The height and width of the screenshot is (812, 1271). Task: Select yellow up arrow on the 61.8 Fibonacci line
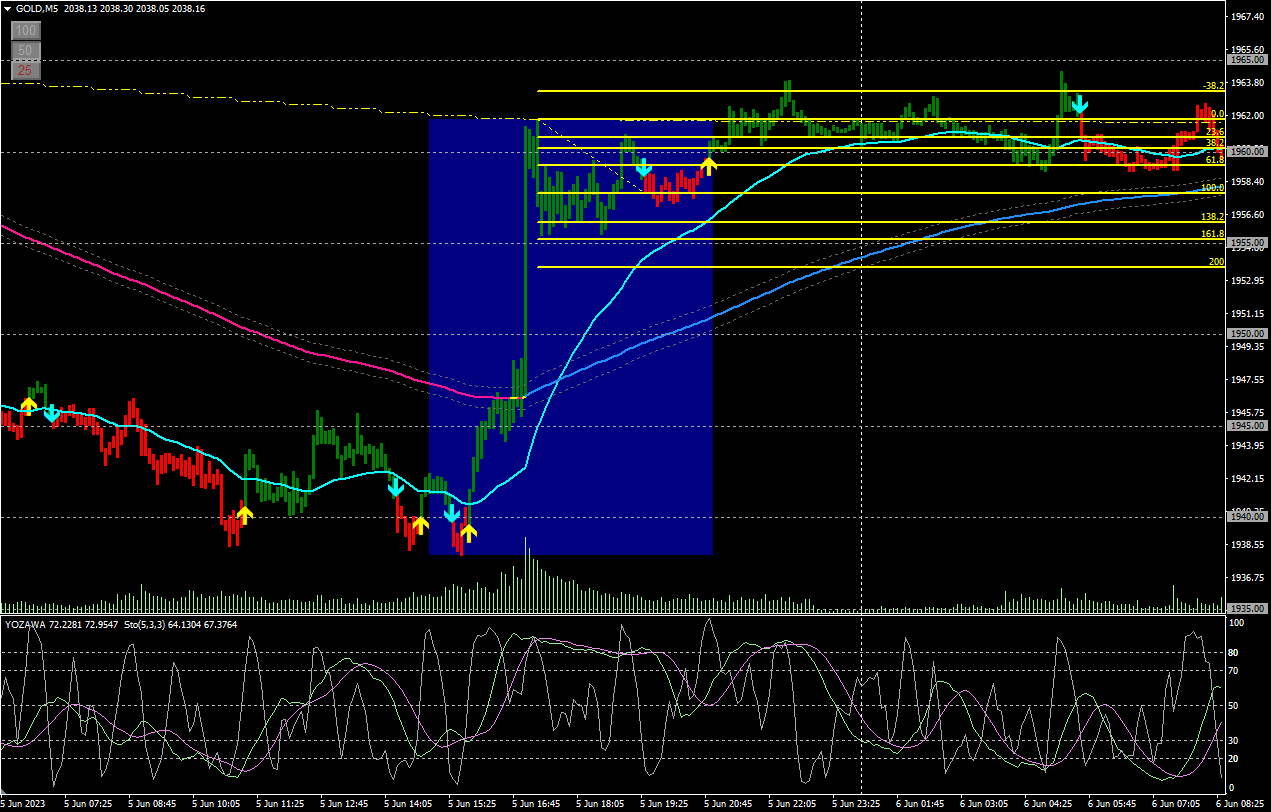tap(709, 165)
